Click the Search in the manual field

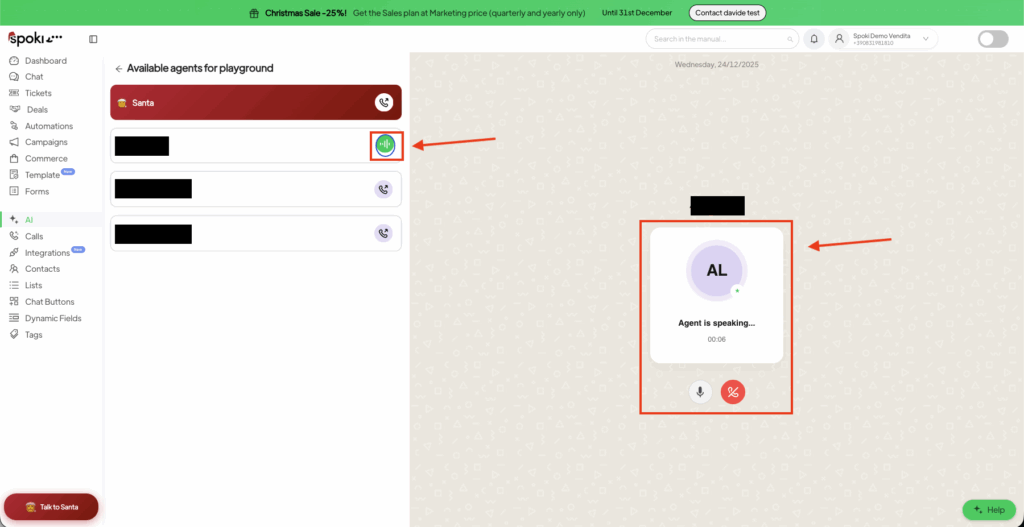tap(720, 39)
